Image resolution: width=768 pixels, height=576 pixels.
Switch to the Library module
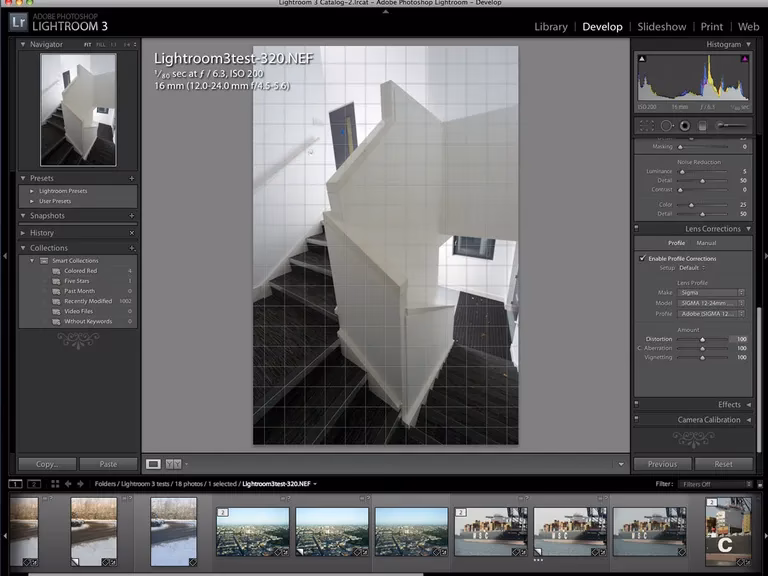[x=550, y=27]
